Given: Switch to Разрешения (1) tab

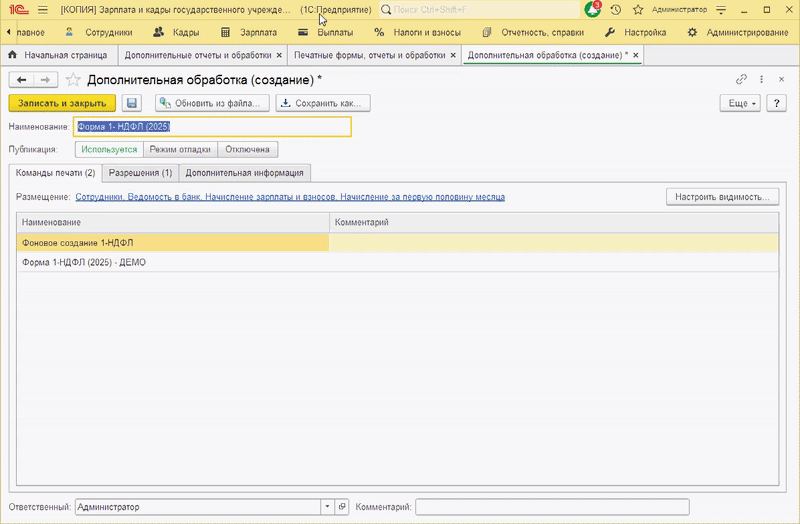Looking at the screenshot, I should (140, 172).
